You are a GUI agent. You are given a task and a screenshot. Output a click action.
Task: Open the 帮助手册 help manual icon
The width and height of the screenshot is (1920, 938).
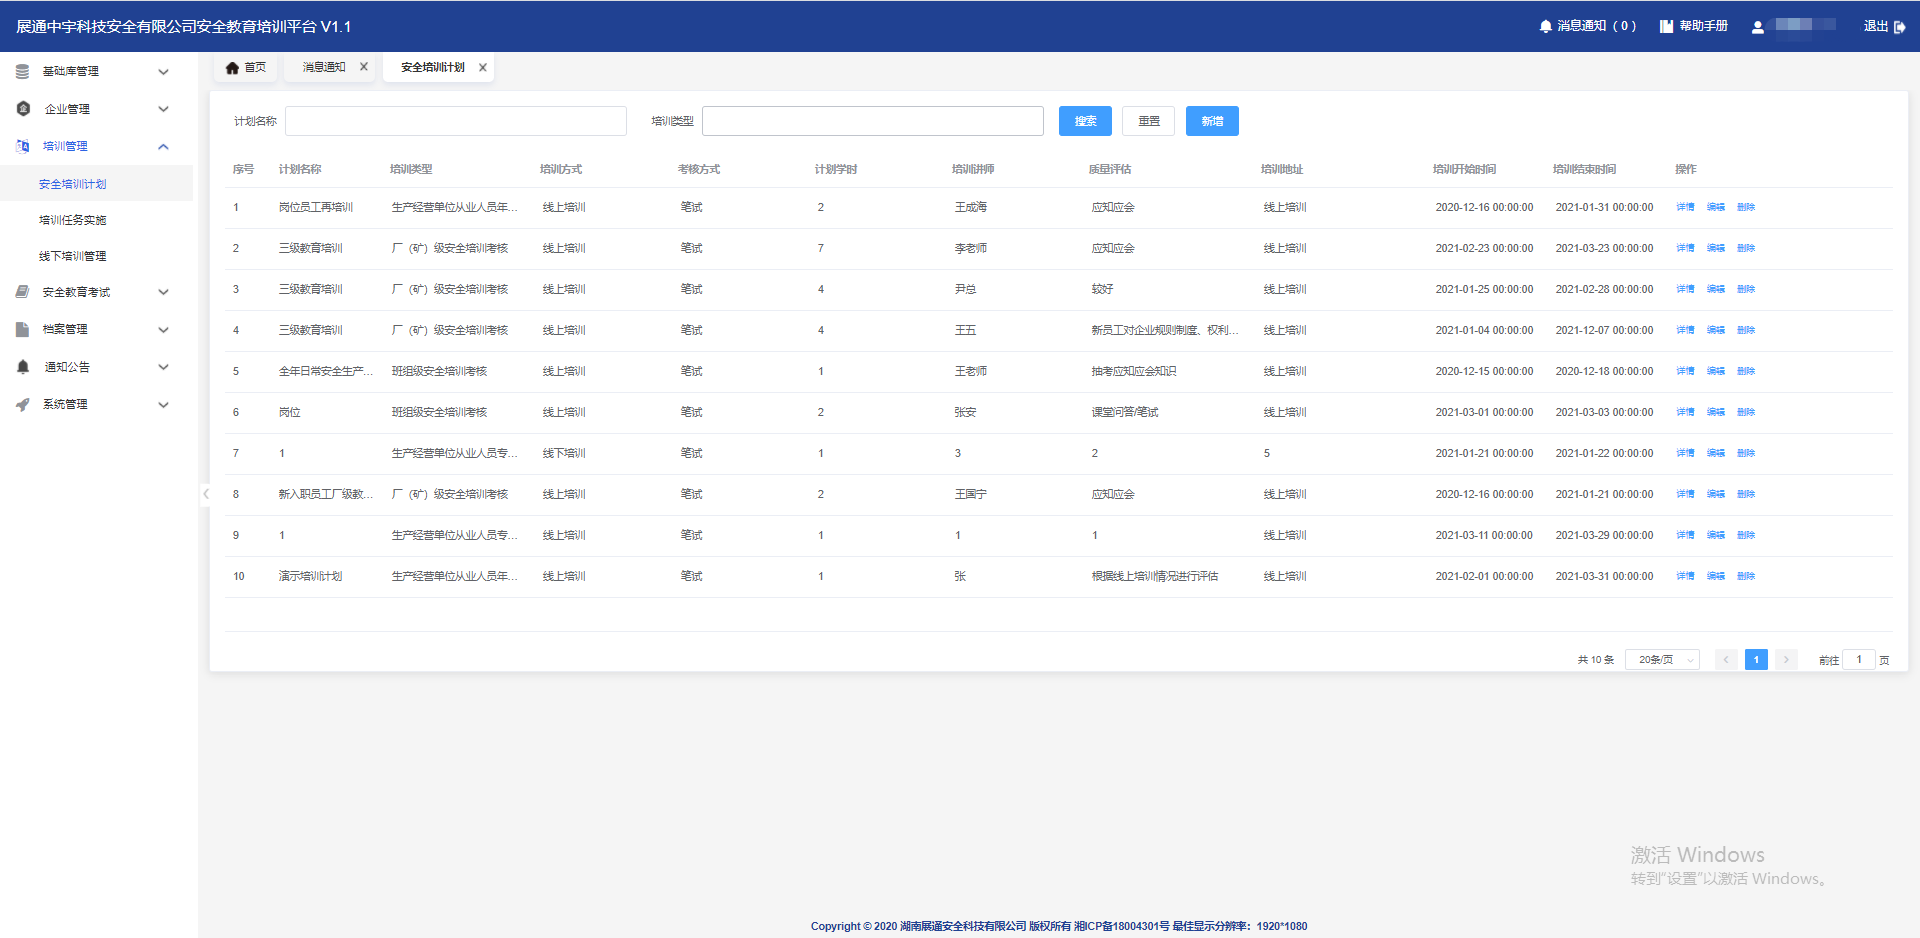pos(1666,26)
